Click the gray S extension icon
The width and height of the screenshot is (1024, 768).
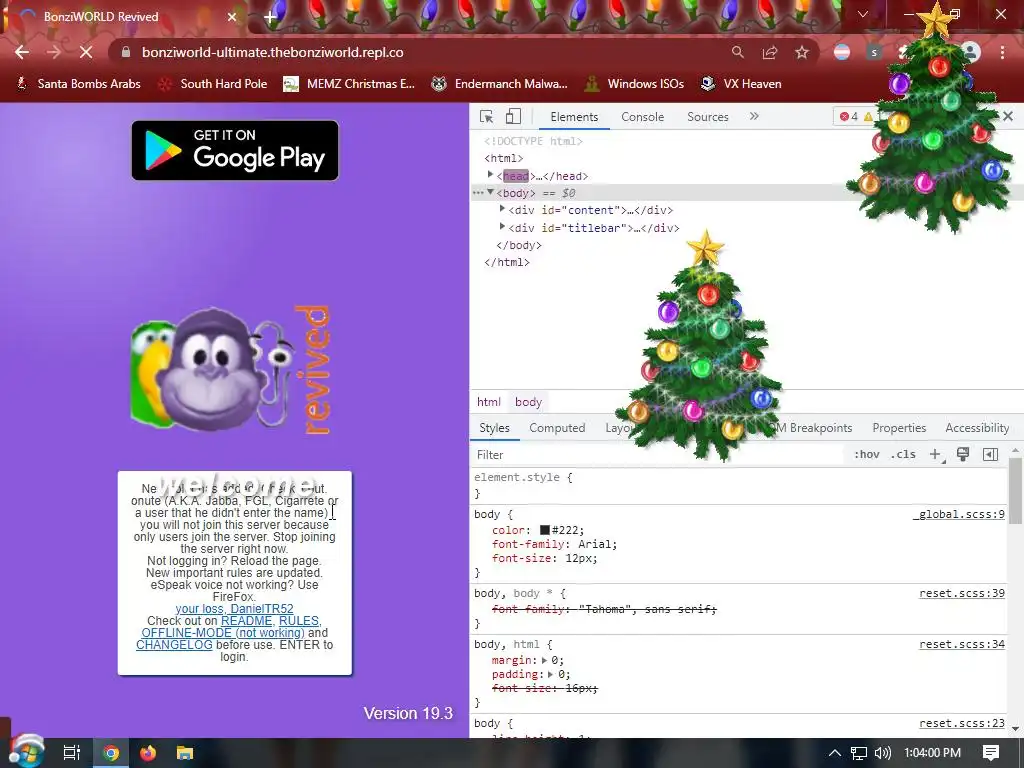[x=874, y=52]
